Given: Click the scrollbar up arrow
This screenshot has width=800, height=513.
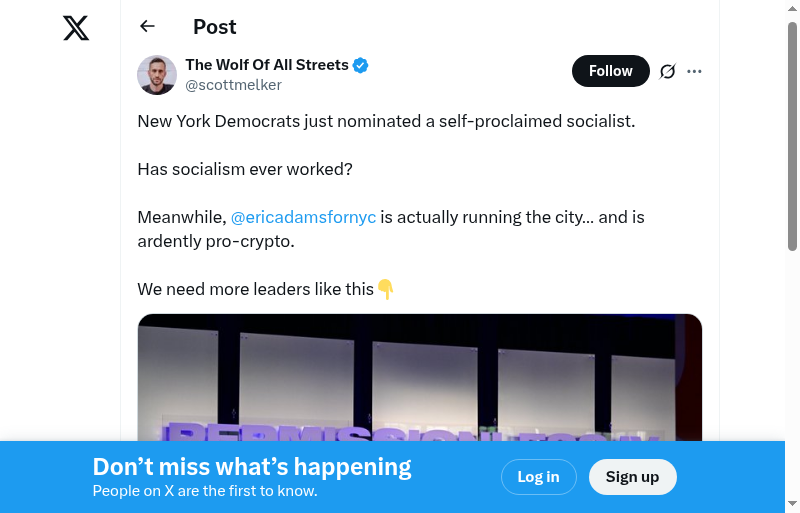Looking at the screenshot, I should pyautogui.click(x=792, y=10).
